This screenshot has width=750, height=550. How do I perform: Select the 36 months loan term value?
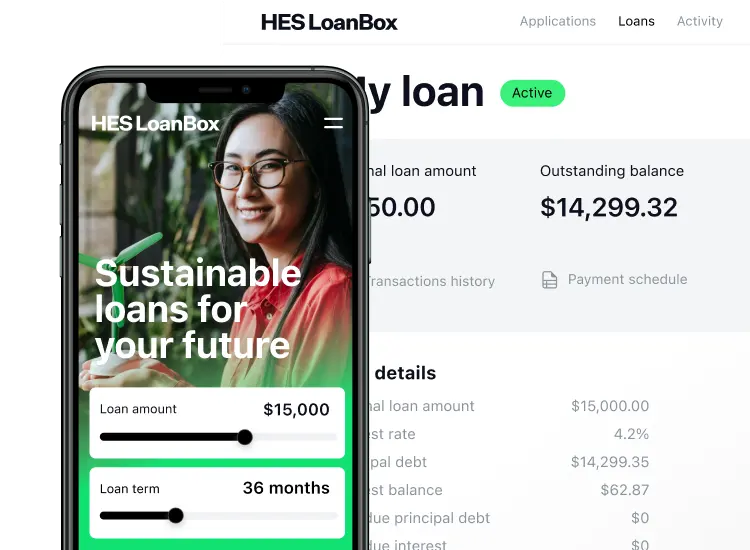[286, 488]
